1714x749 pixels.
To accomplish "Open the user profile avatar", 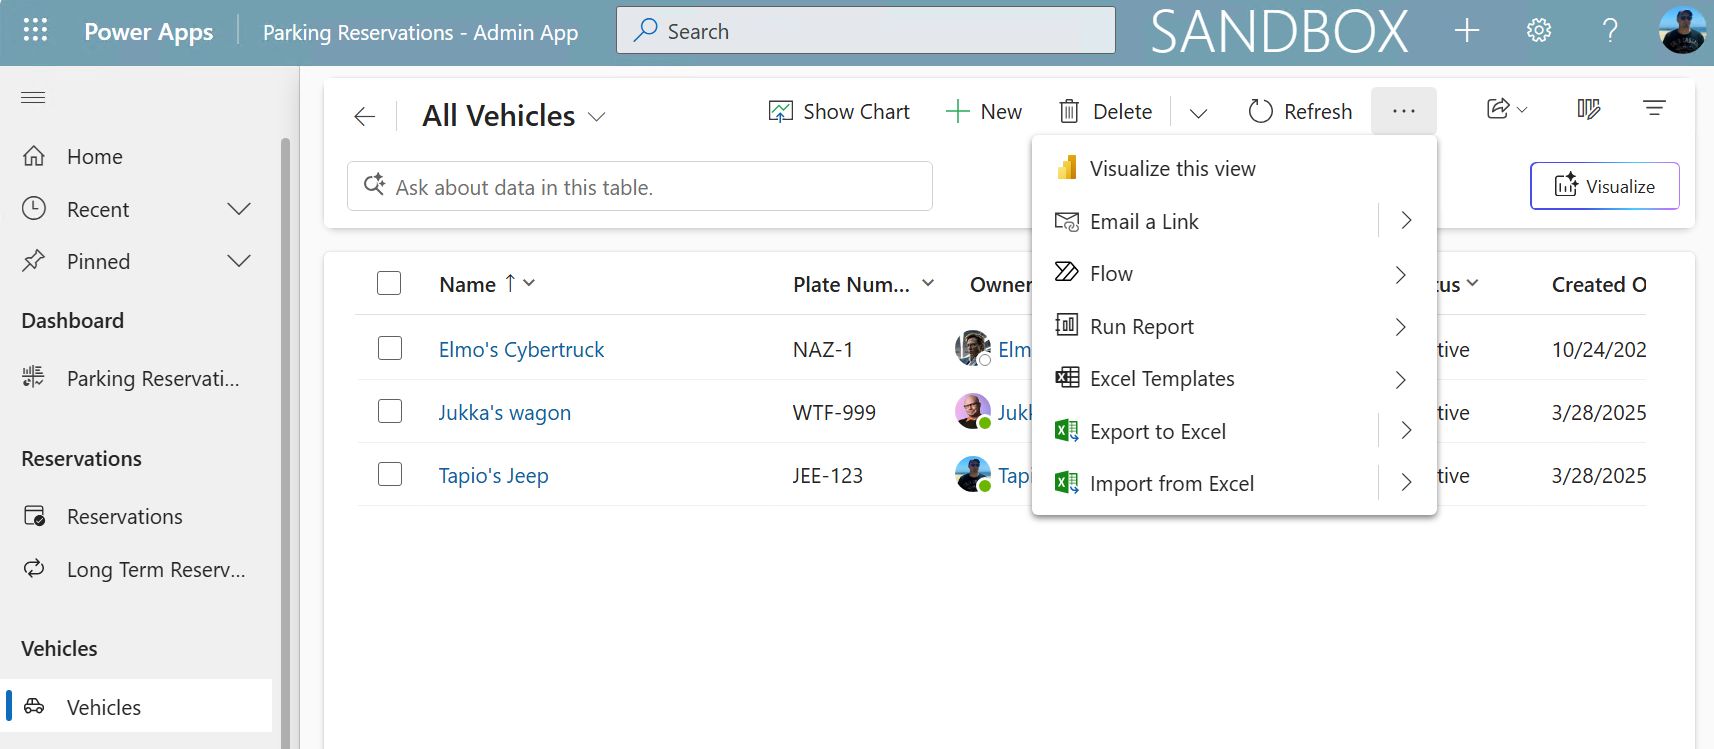I will pyautogui.click(x=1682, y=31).
